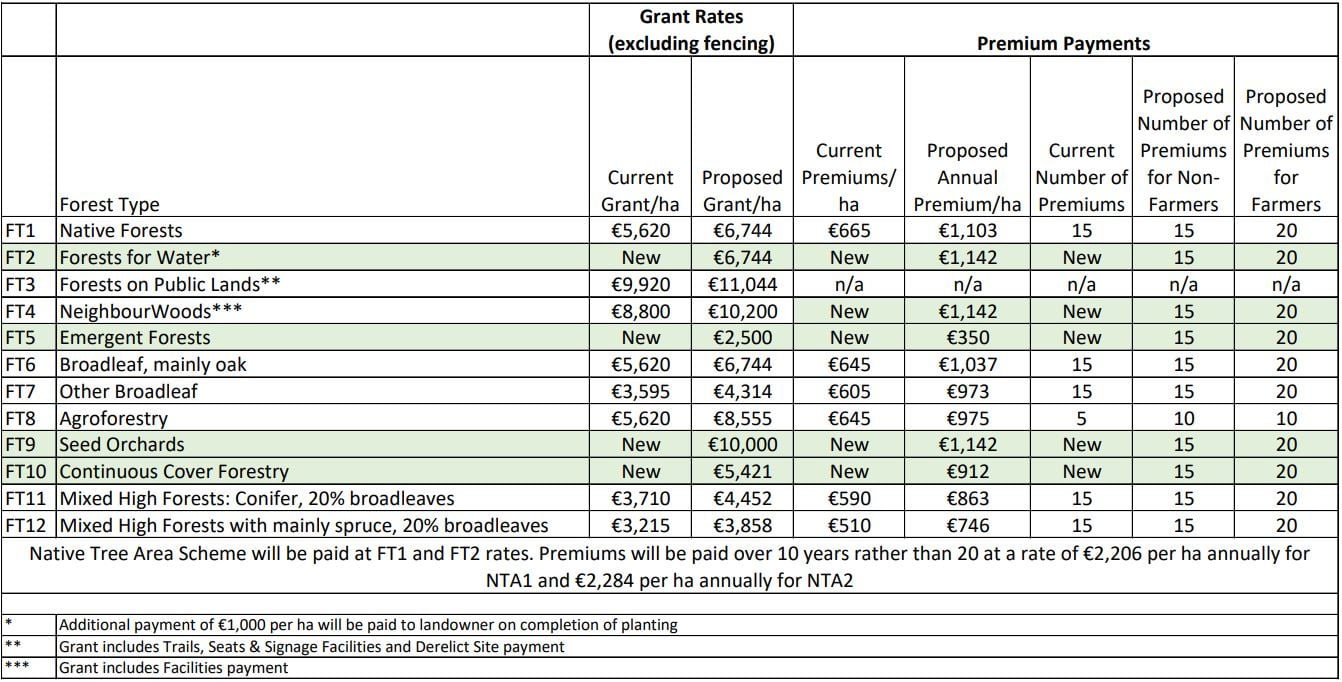Click the Agroforestry €8,555 proposed grant cell

742,418
